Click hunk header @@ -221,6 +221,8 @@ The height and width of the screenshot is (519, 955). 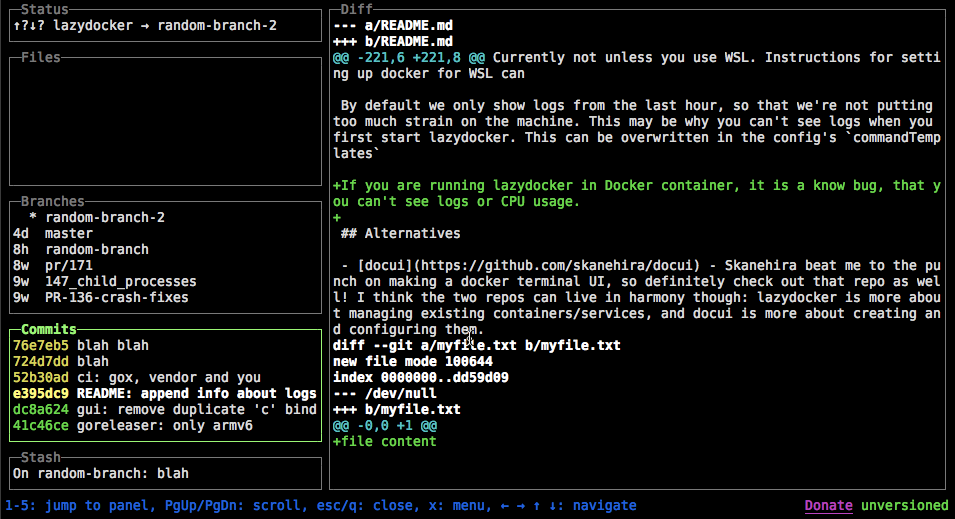tap(409, 57)
